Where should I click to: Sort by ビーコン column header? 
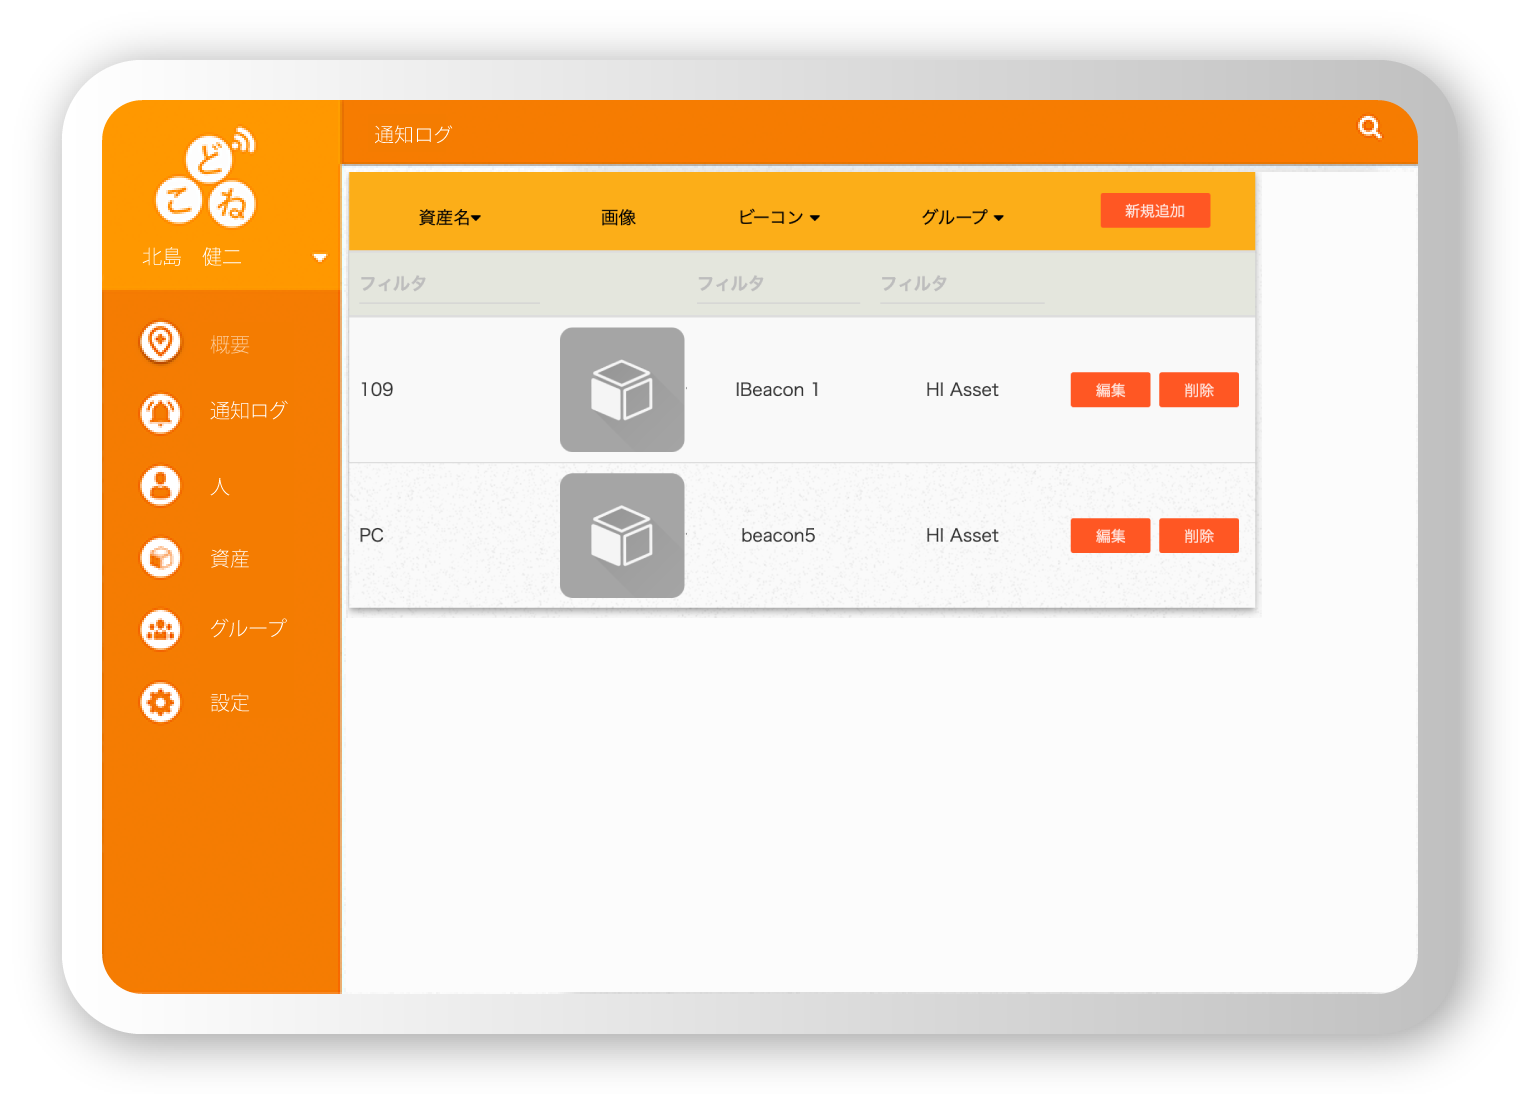pos(778,217)
